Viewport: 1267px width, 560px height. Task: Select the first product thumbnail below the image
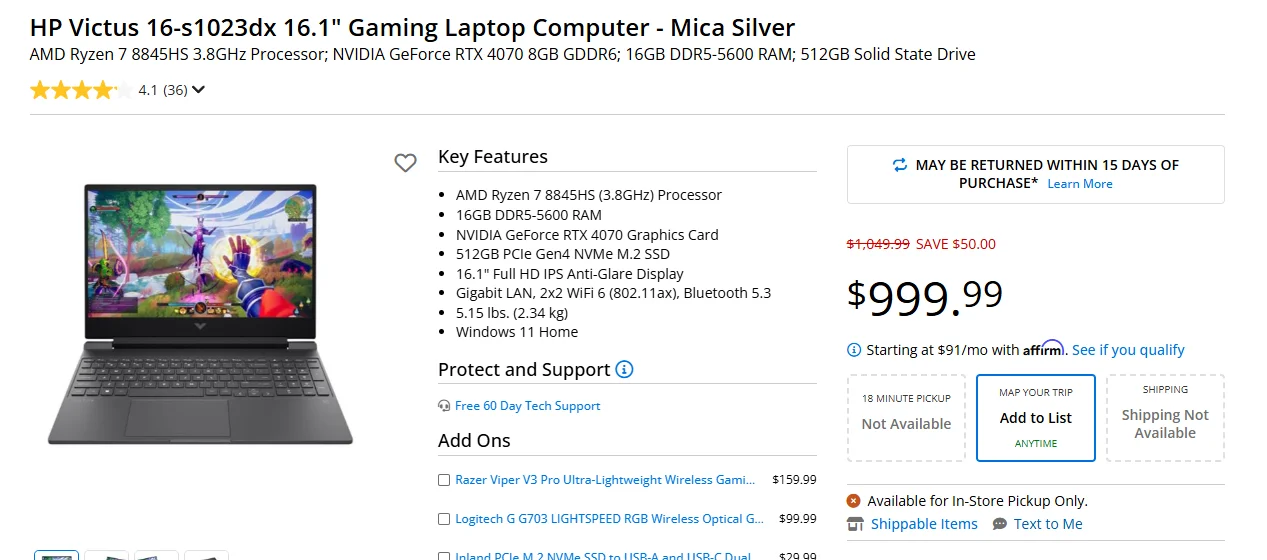57,555
